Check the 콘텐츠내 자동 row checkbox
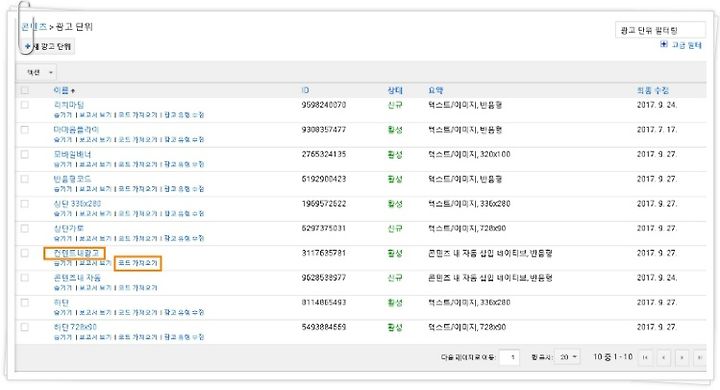Image resolution: width=720 pixels, height=390 pixels. pyautogui.click(x=25, y=278)
